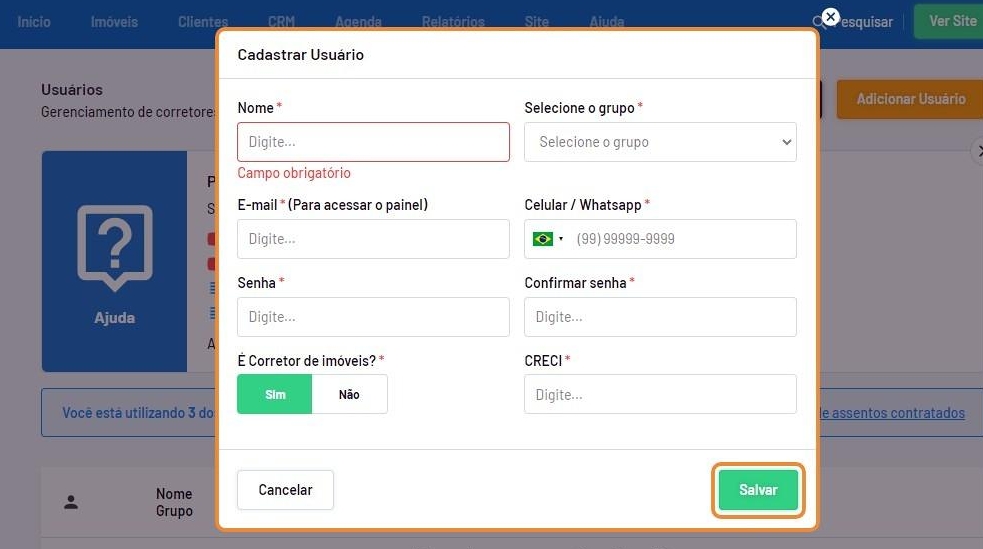The height and width of the screenshot is (549, 983).
Task: Open the Selecione o grupo dropdown
Action: [x=660, y=142]
